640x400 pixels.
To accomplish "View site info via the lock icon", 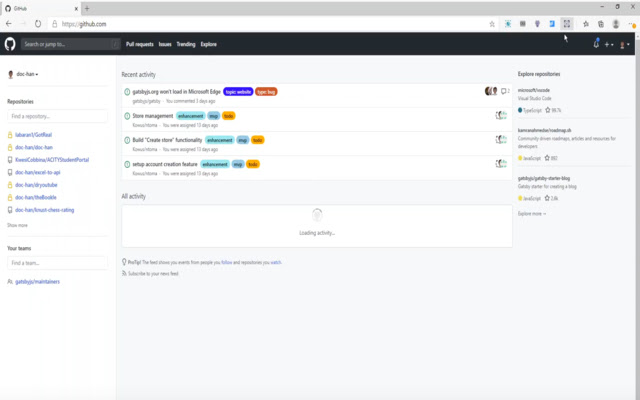I will [54, 24].
